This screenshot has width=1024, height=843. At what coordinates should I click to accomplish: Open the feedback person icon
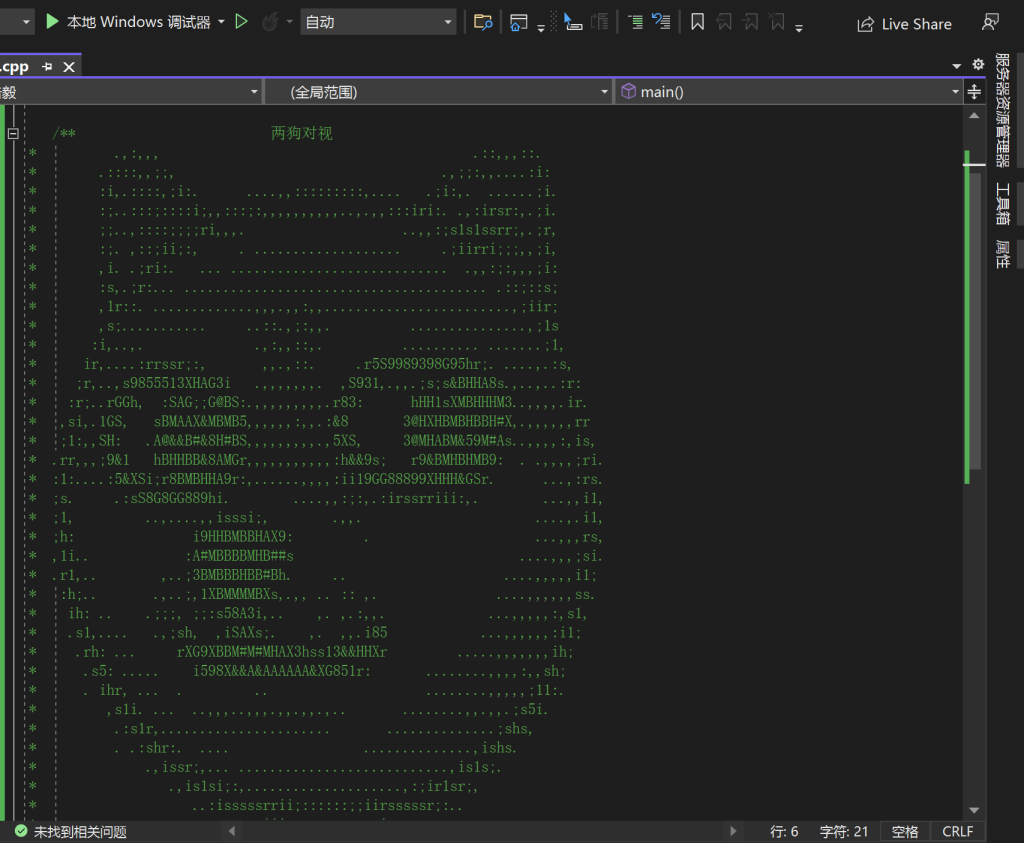coord(990,22)
